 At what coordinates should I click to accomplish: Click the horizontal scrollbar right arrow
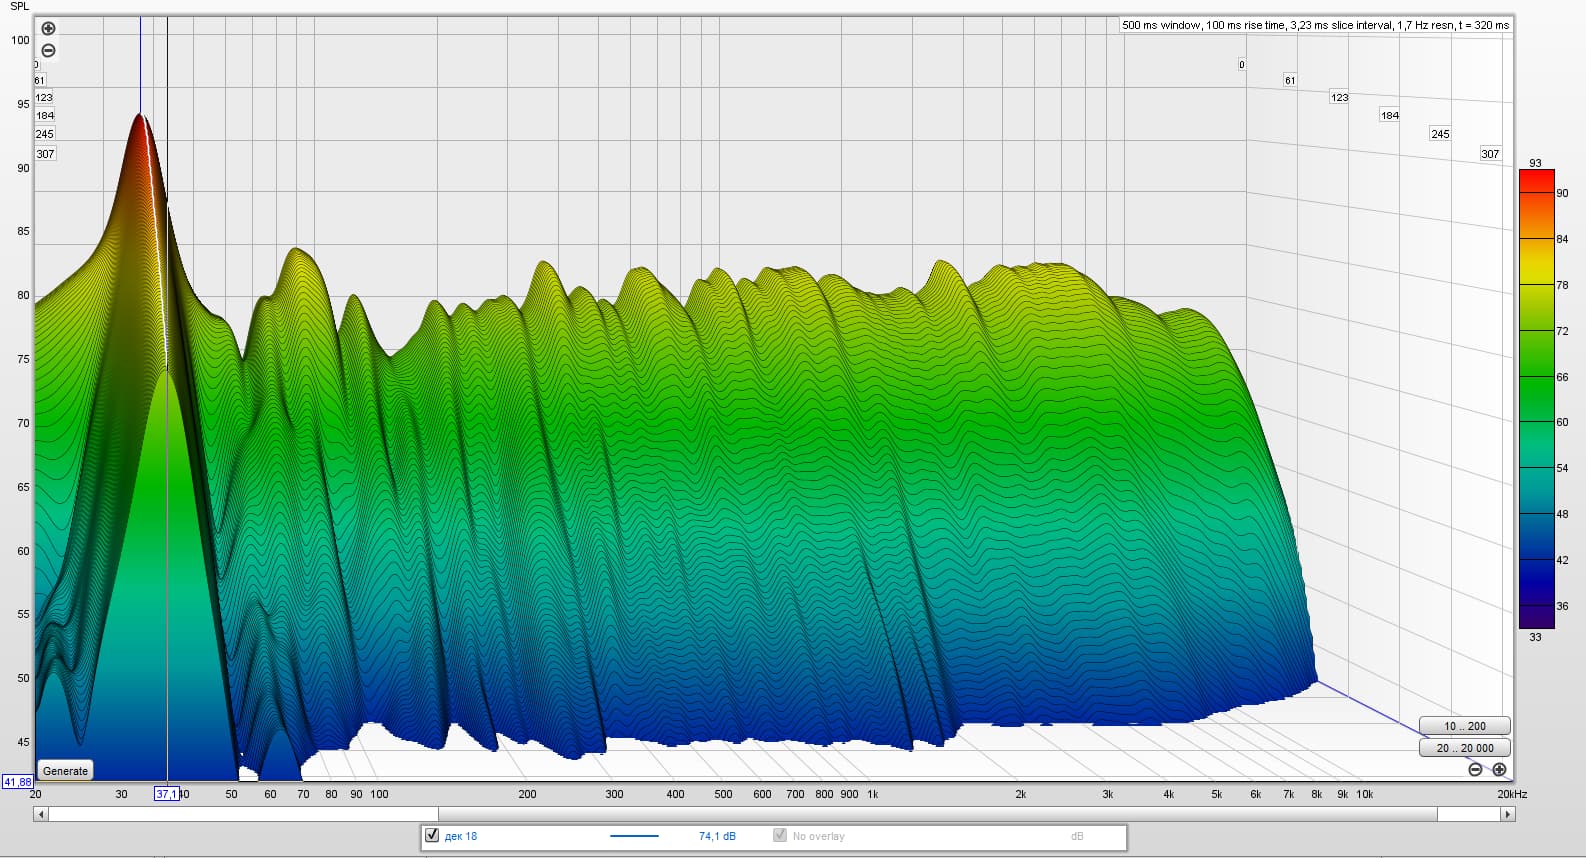point(1507,814)
